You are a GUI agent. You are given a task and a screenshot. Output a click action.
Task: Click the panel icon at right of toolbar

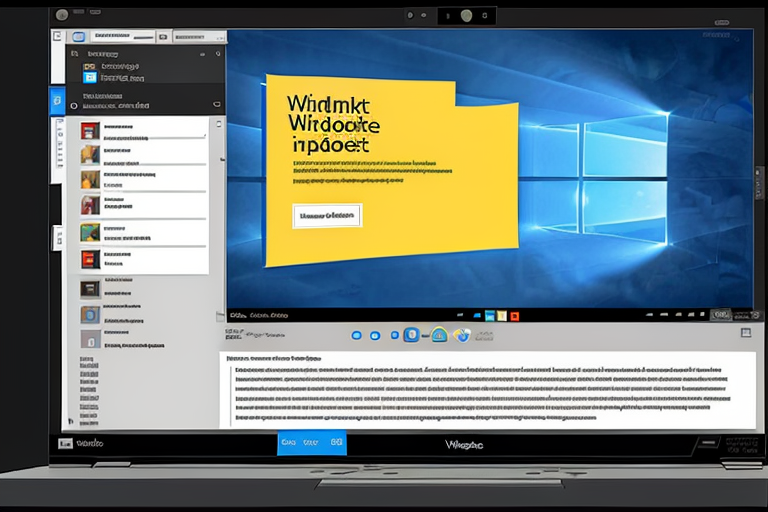click(x=744, y=333)
